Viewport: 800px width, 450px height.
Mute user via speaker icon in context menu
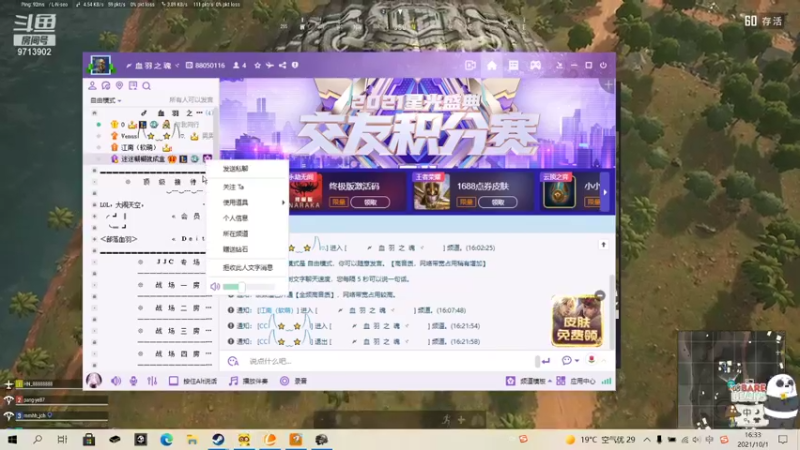click(215, 287)
